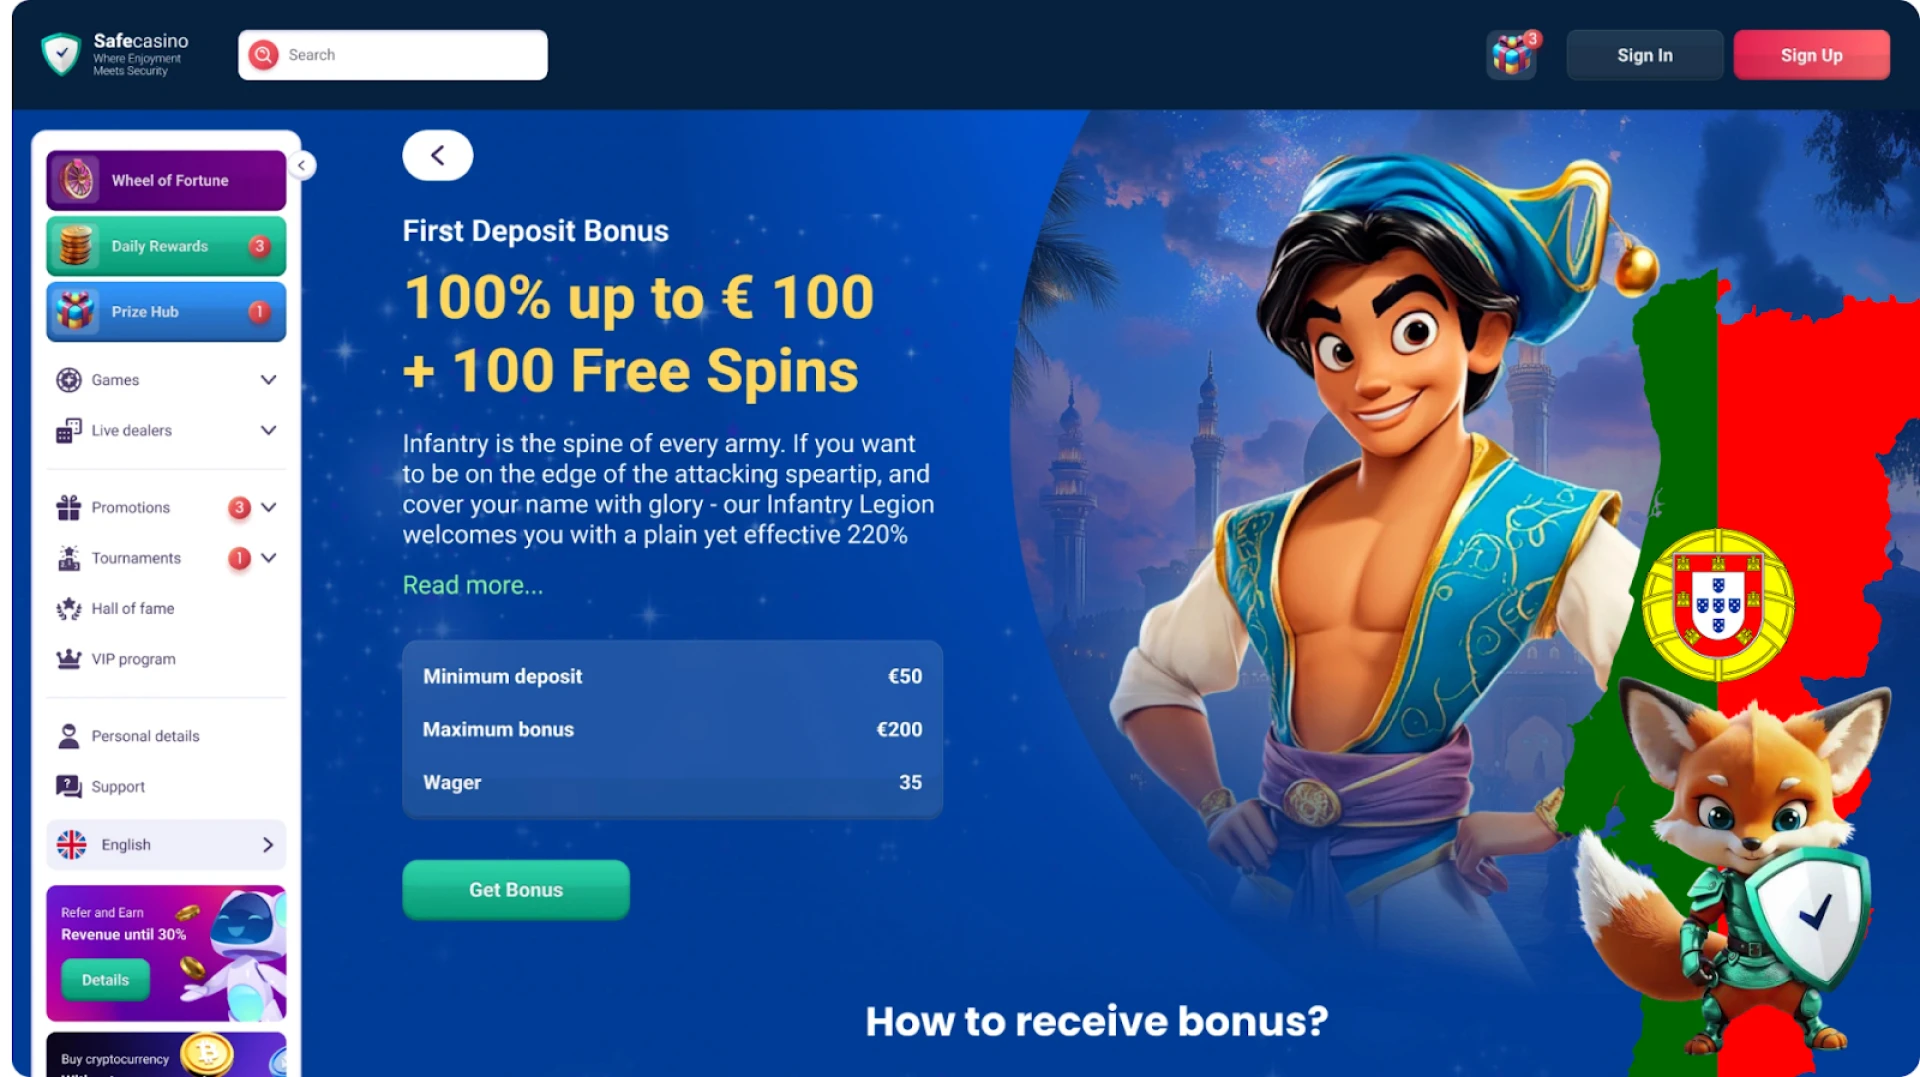
Task: Click the Safecasino shield logo
Action: pos(61,54)
